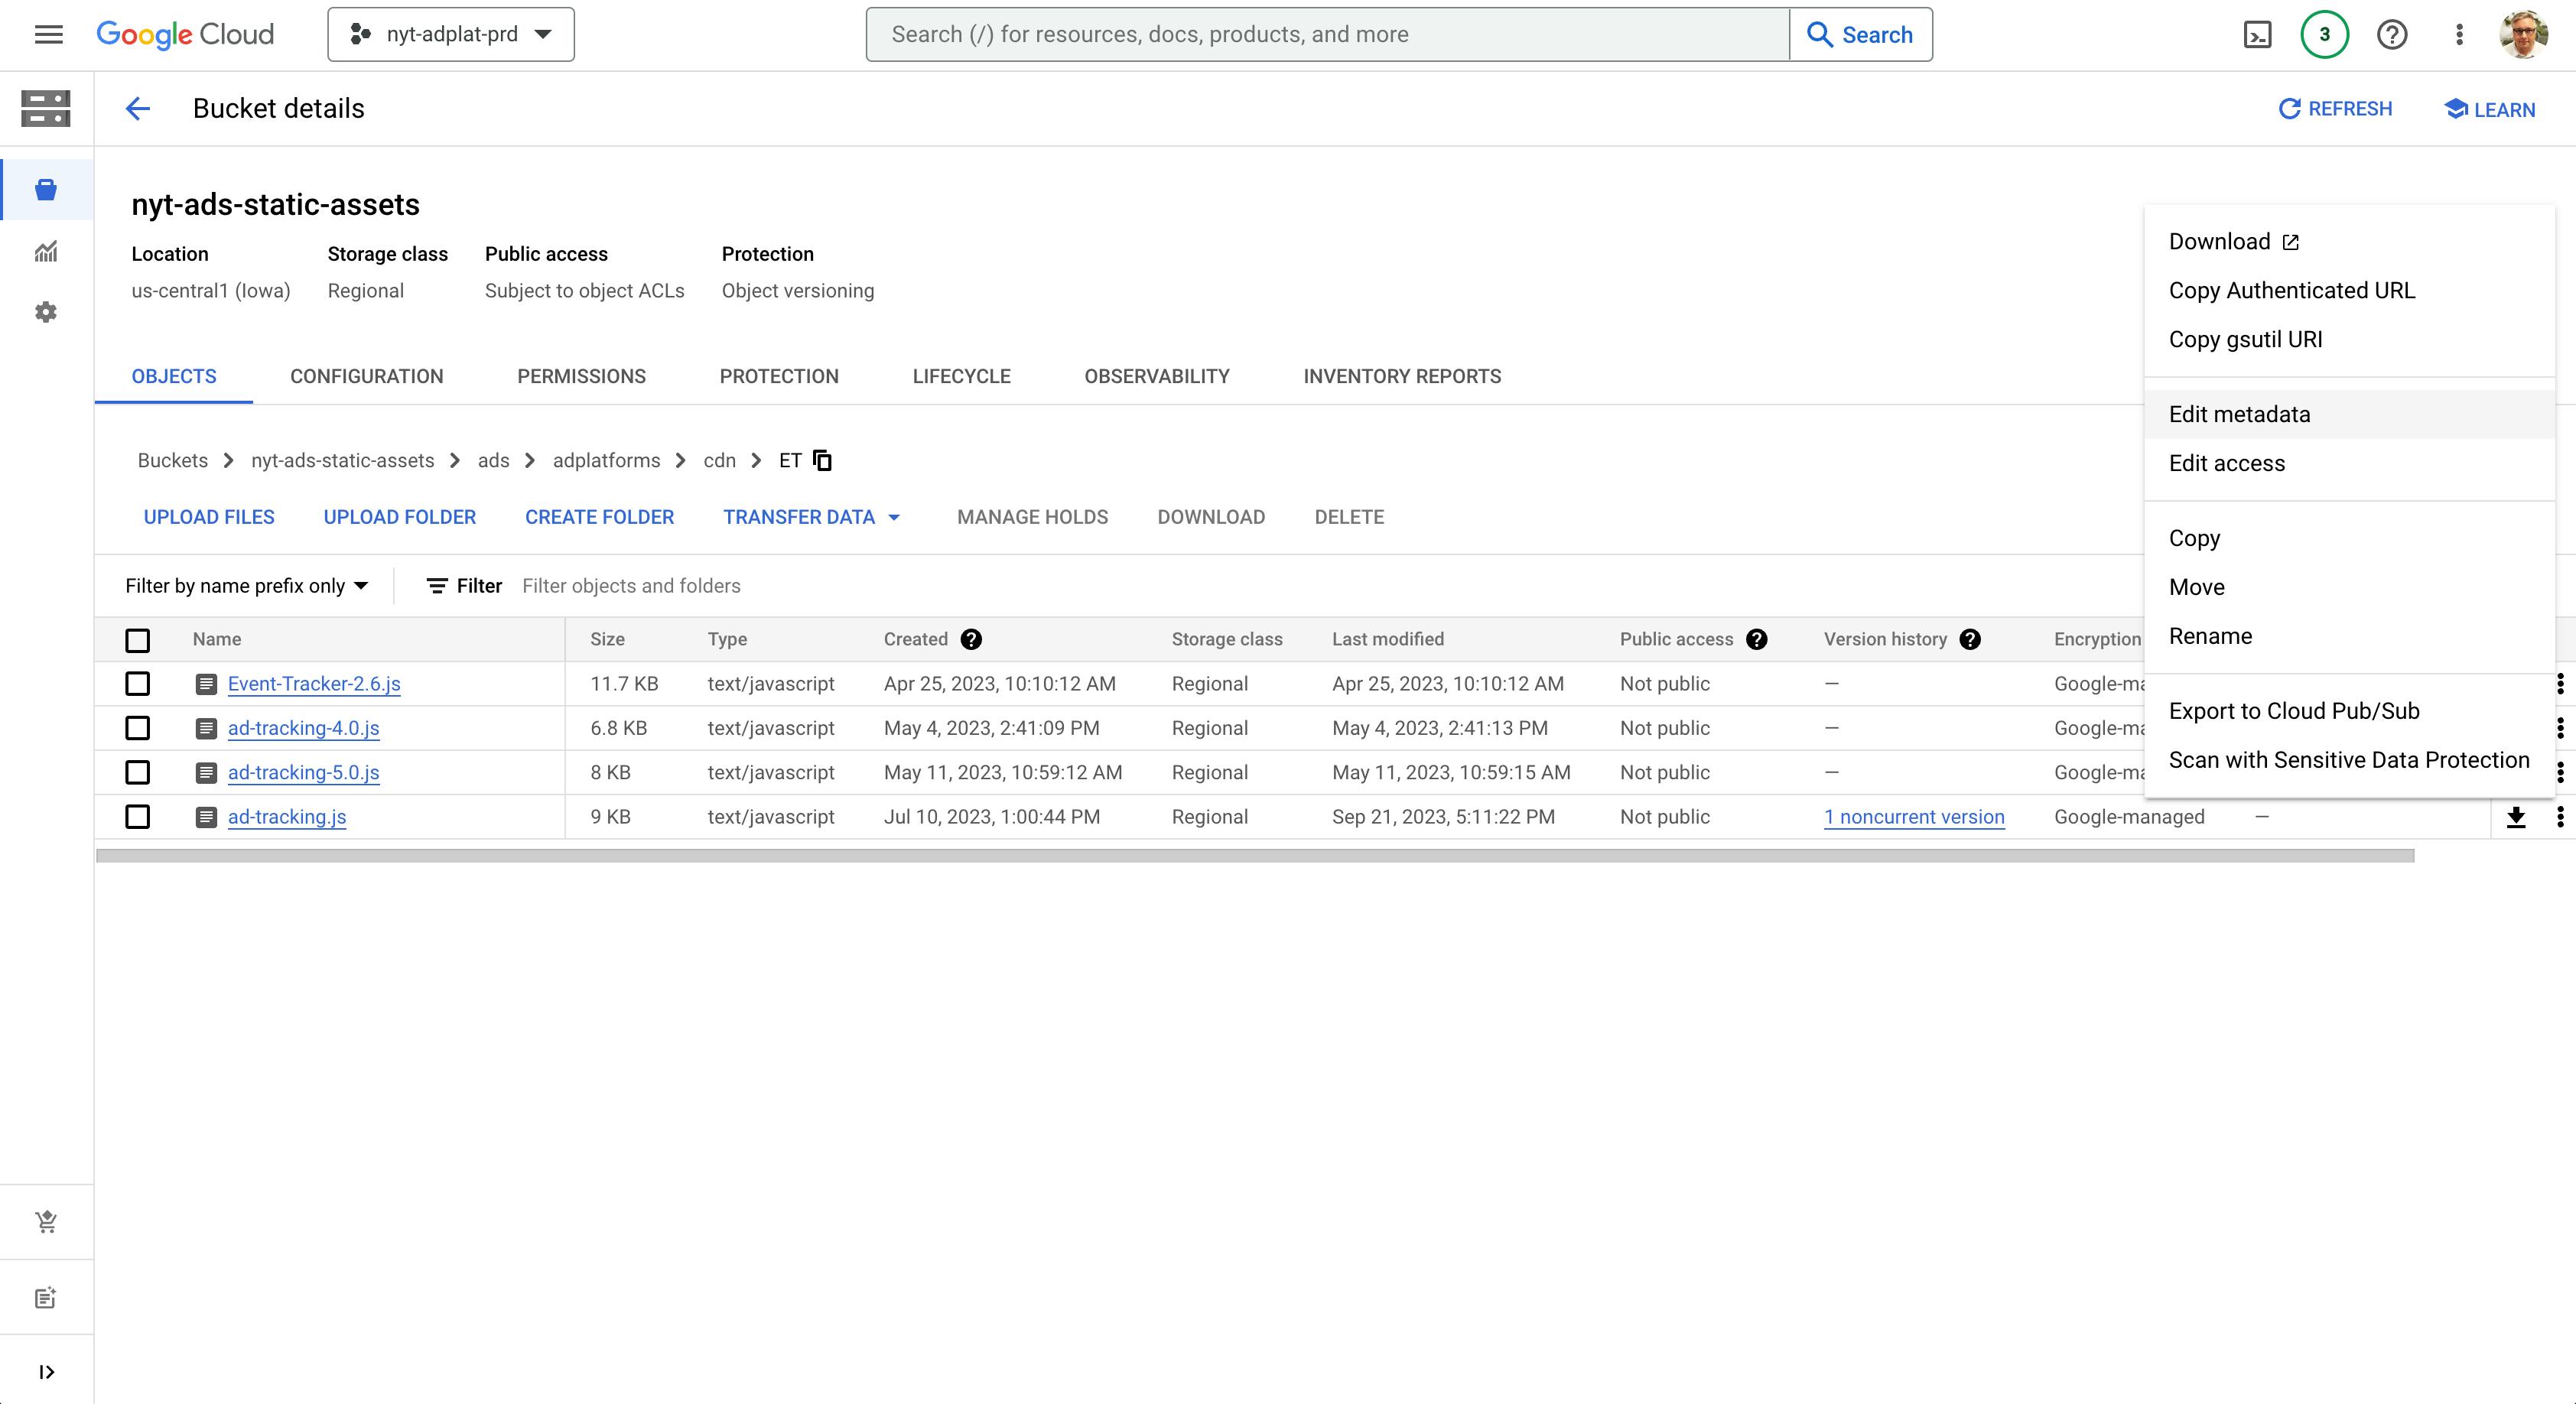Viewport: 2576px width, 1404px height.
Task: Click the Learn button
Action: (x=2489, y=109)
